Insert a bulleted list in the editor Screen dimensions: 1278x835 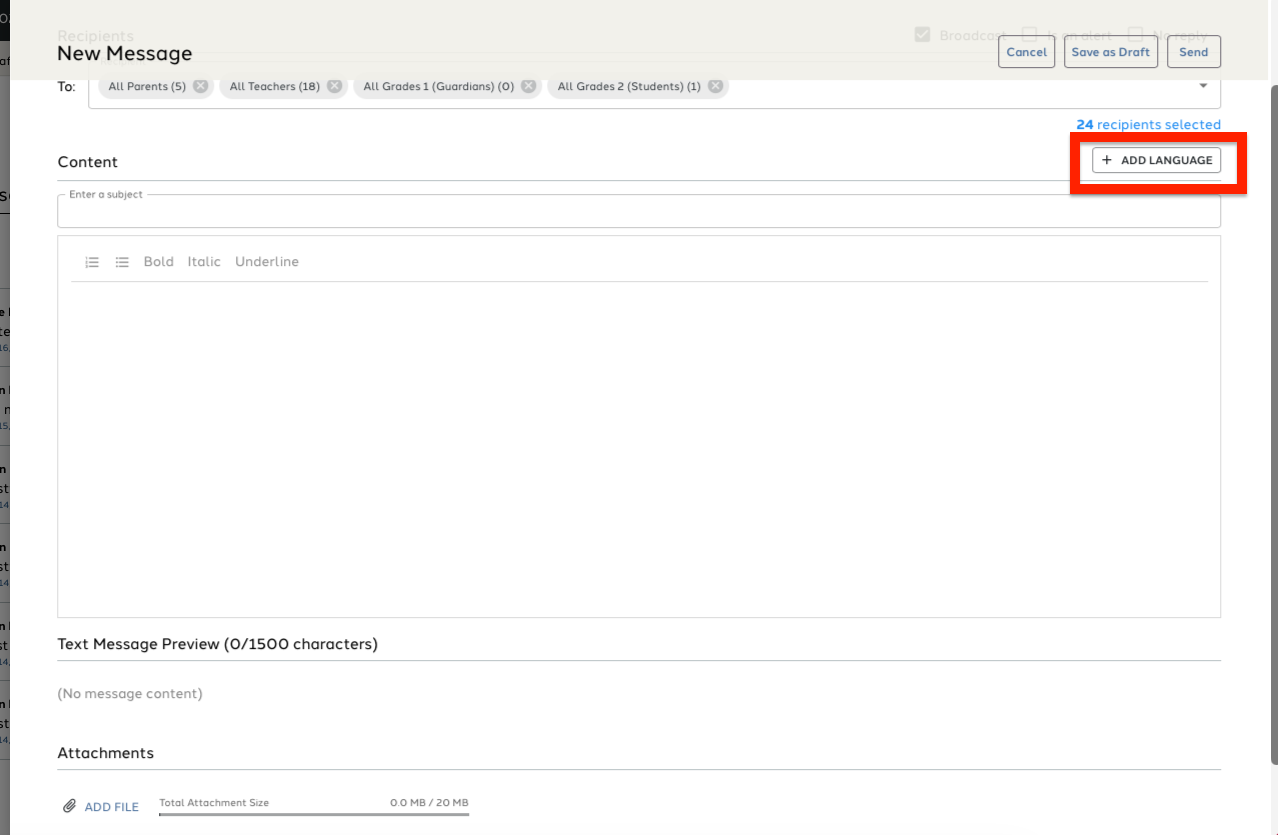point(122,262)
